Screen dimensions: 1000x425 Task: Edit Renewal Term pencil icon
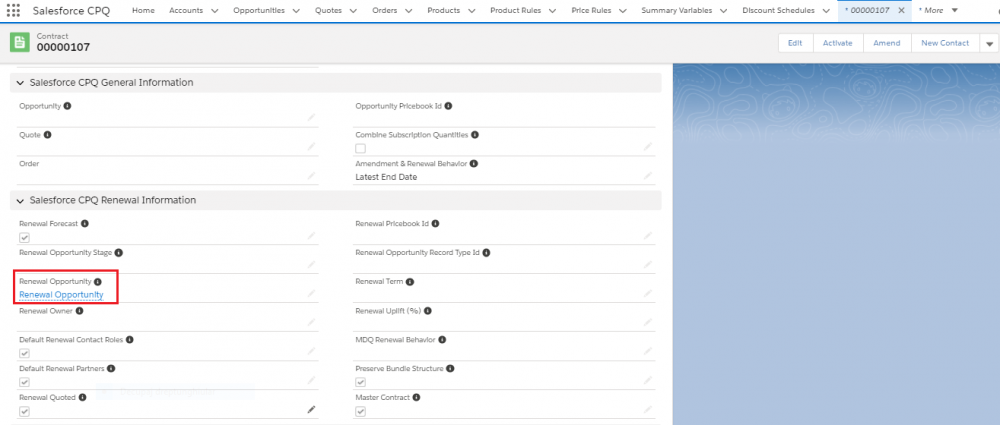point(647,294)
